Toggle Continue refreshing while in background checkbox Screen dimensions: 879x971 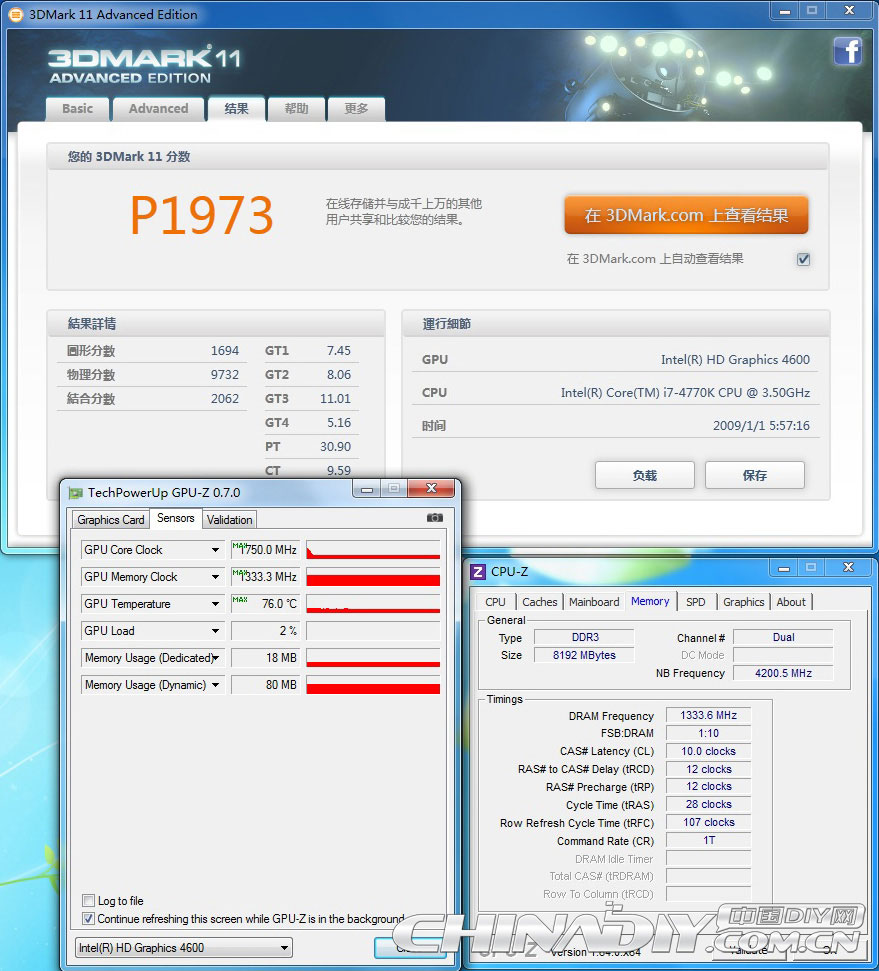coord(89,918)
